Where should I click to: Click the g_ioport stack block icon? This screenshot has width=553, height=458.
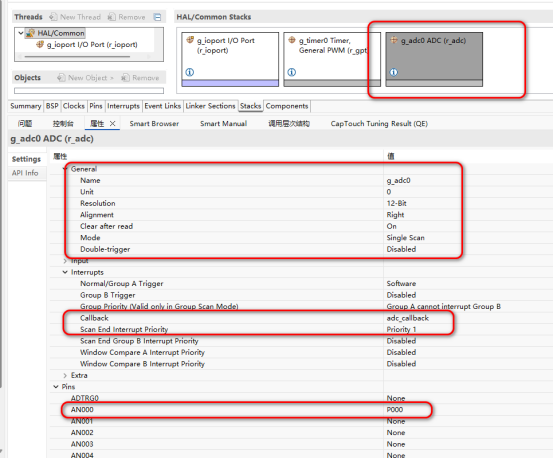point(190,40)
